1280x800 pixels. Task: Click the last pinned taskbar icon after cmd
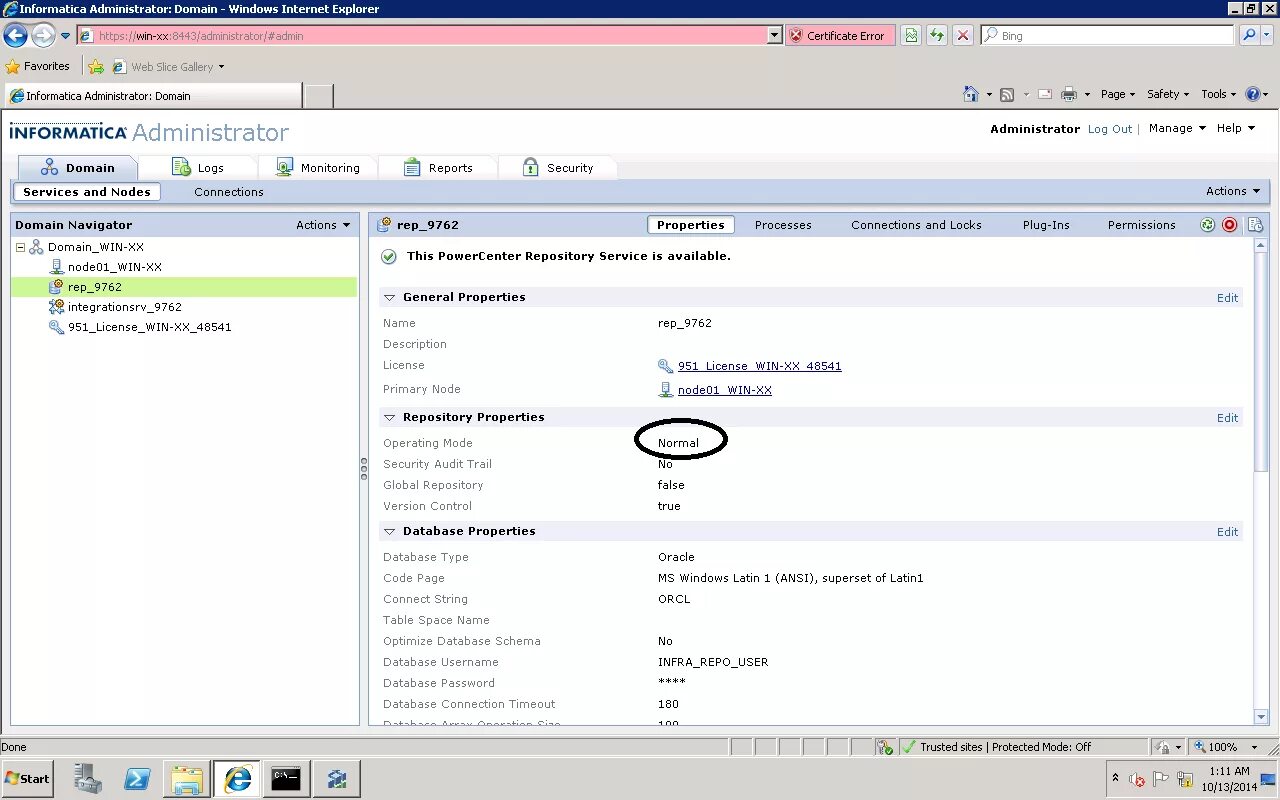pyautogui.click(x=336, y=778)
